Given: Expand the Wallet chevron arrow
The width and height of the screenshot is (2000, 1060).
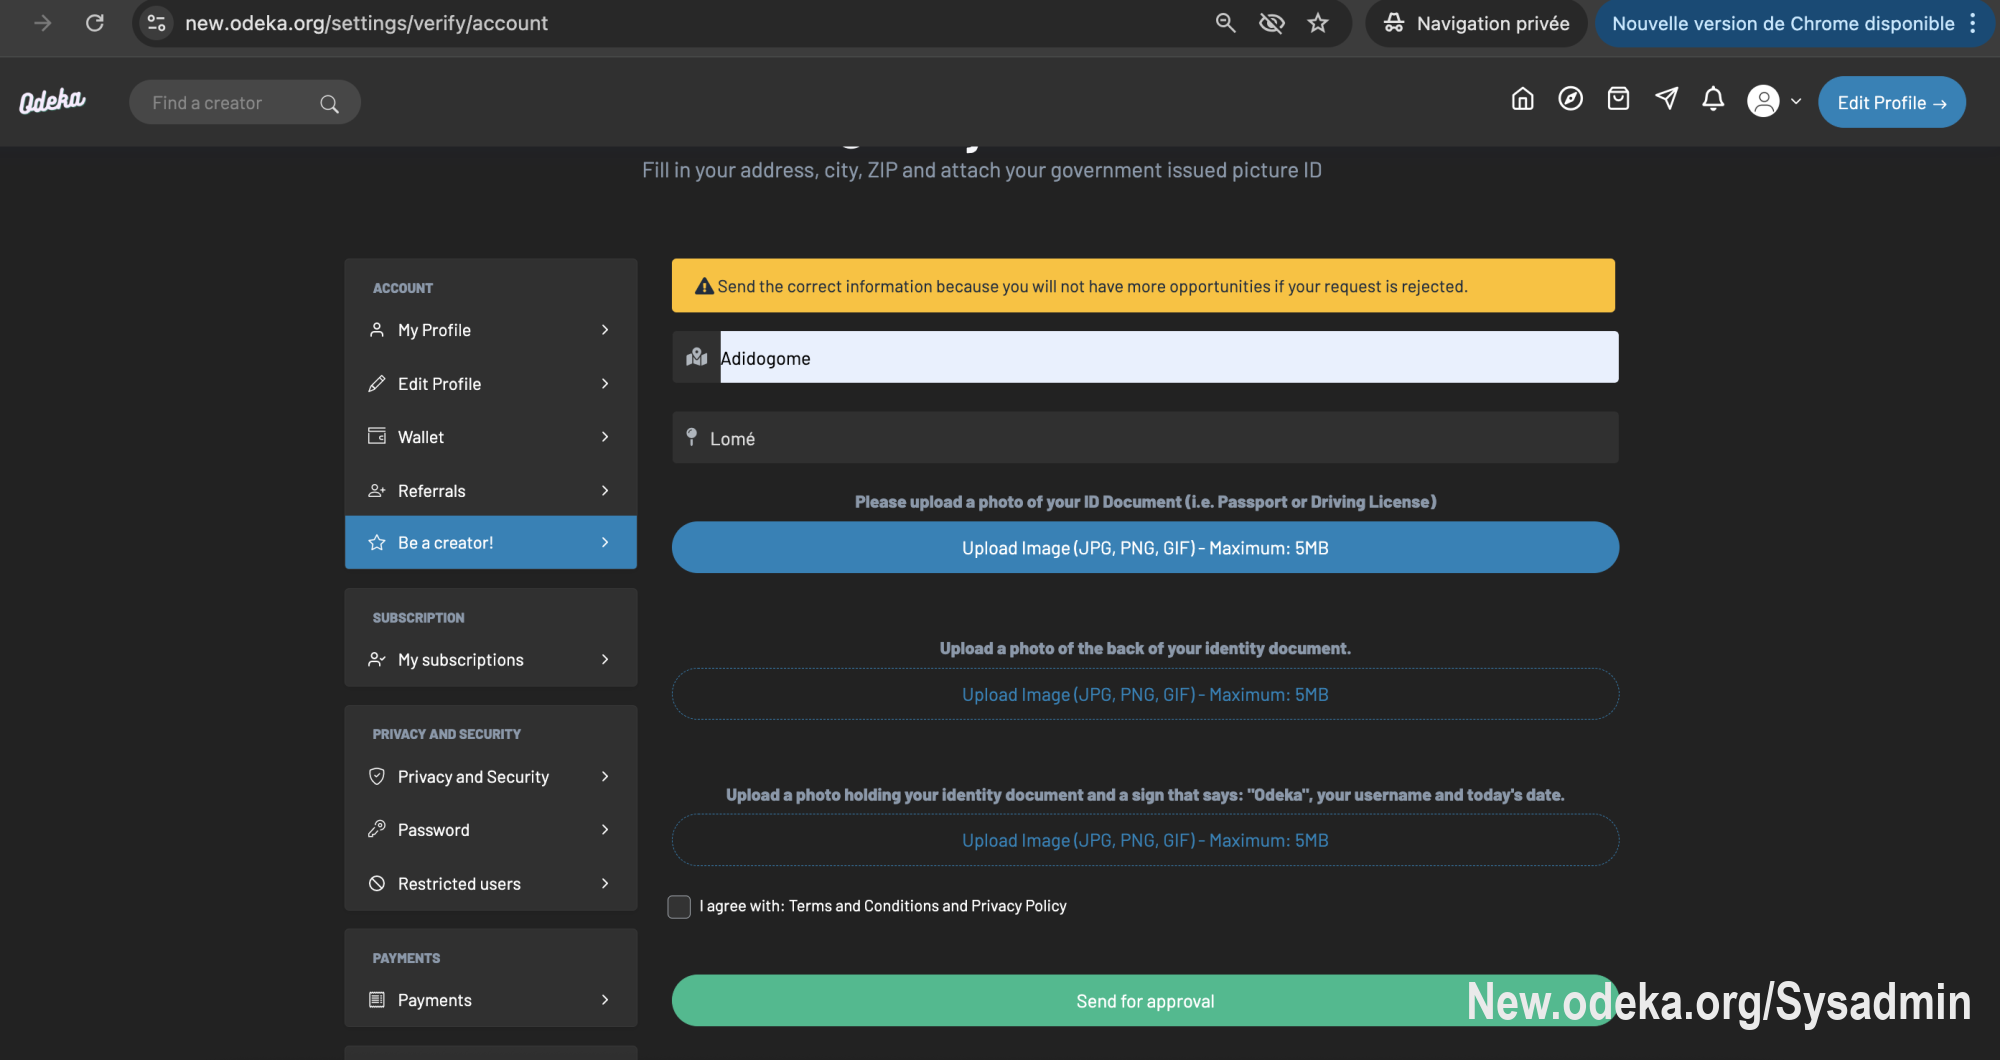Looking at the screenshot, I should pyautogui.click(x=605, y=437).
